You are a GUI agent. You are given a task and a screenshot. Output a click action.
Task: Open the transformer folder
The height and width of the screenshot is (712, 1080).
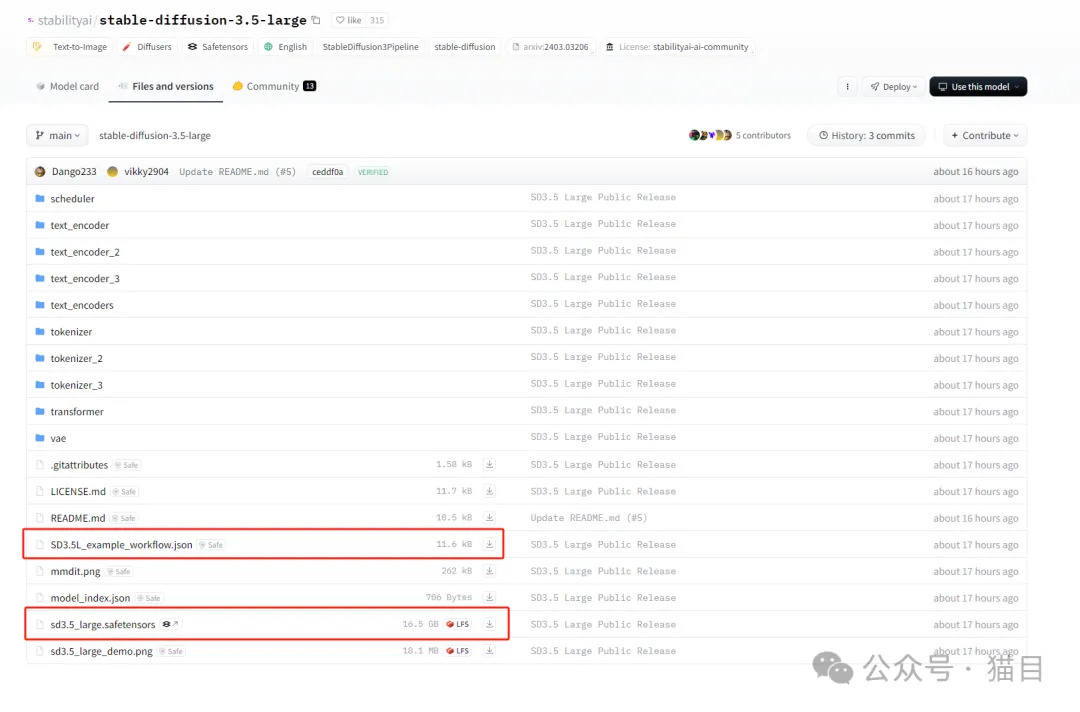pos(77,412)
